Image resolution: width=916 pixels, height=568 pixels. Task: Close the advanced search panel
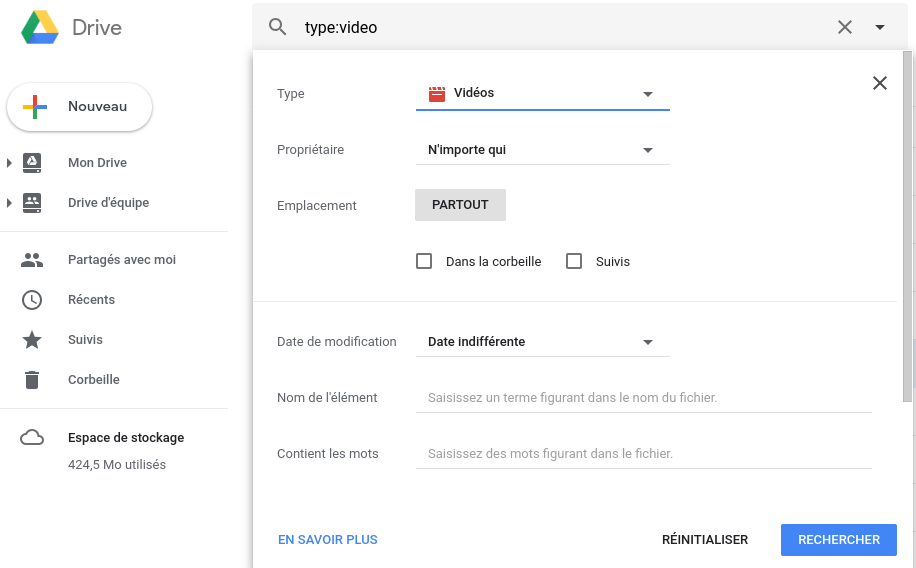click(880, 83)
